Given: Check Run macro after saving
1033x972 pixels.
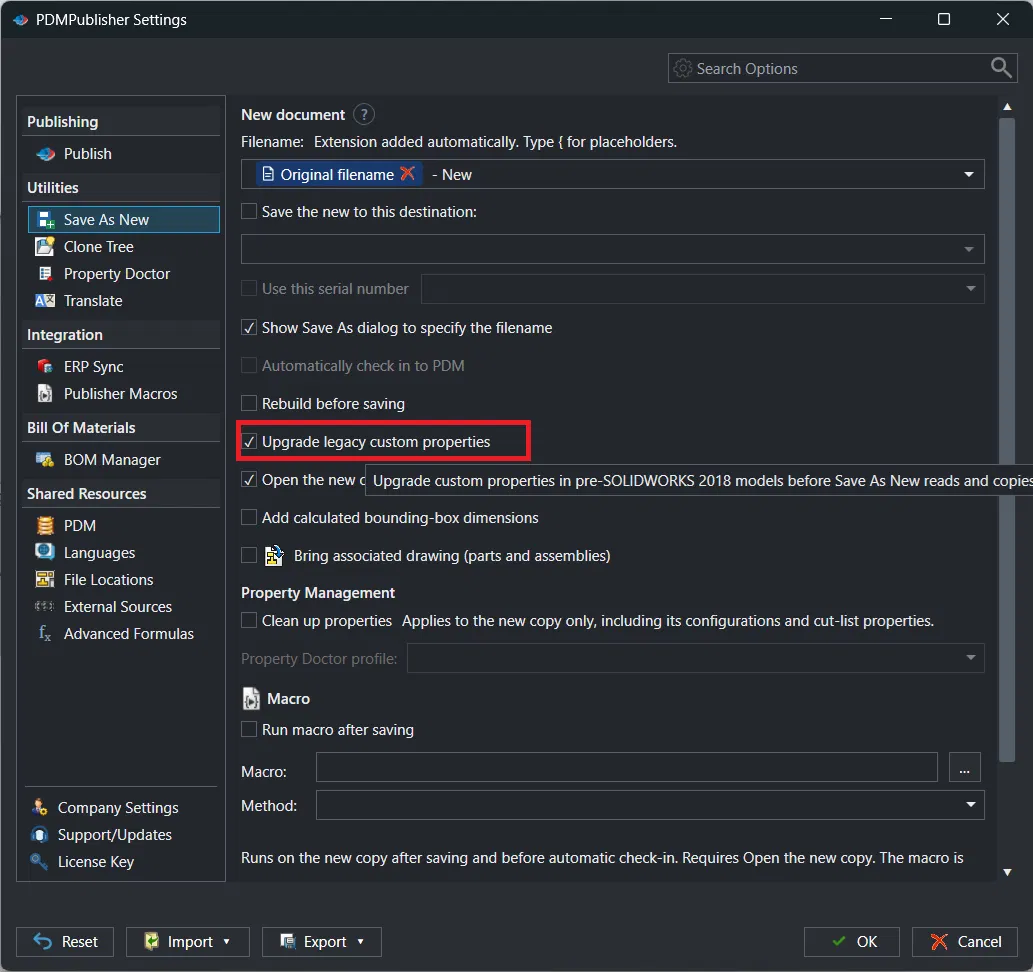Looking at the screenshot, I should [x=248, y=729].
